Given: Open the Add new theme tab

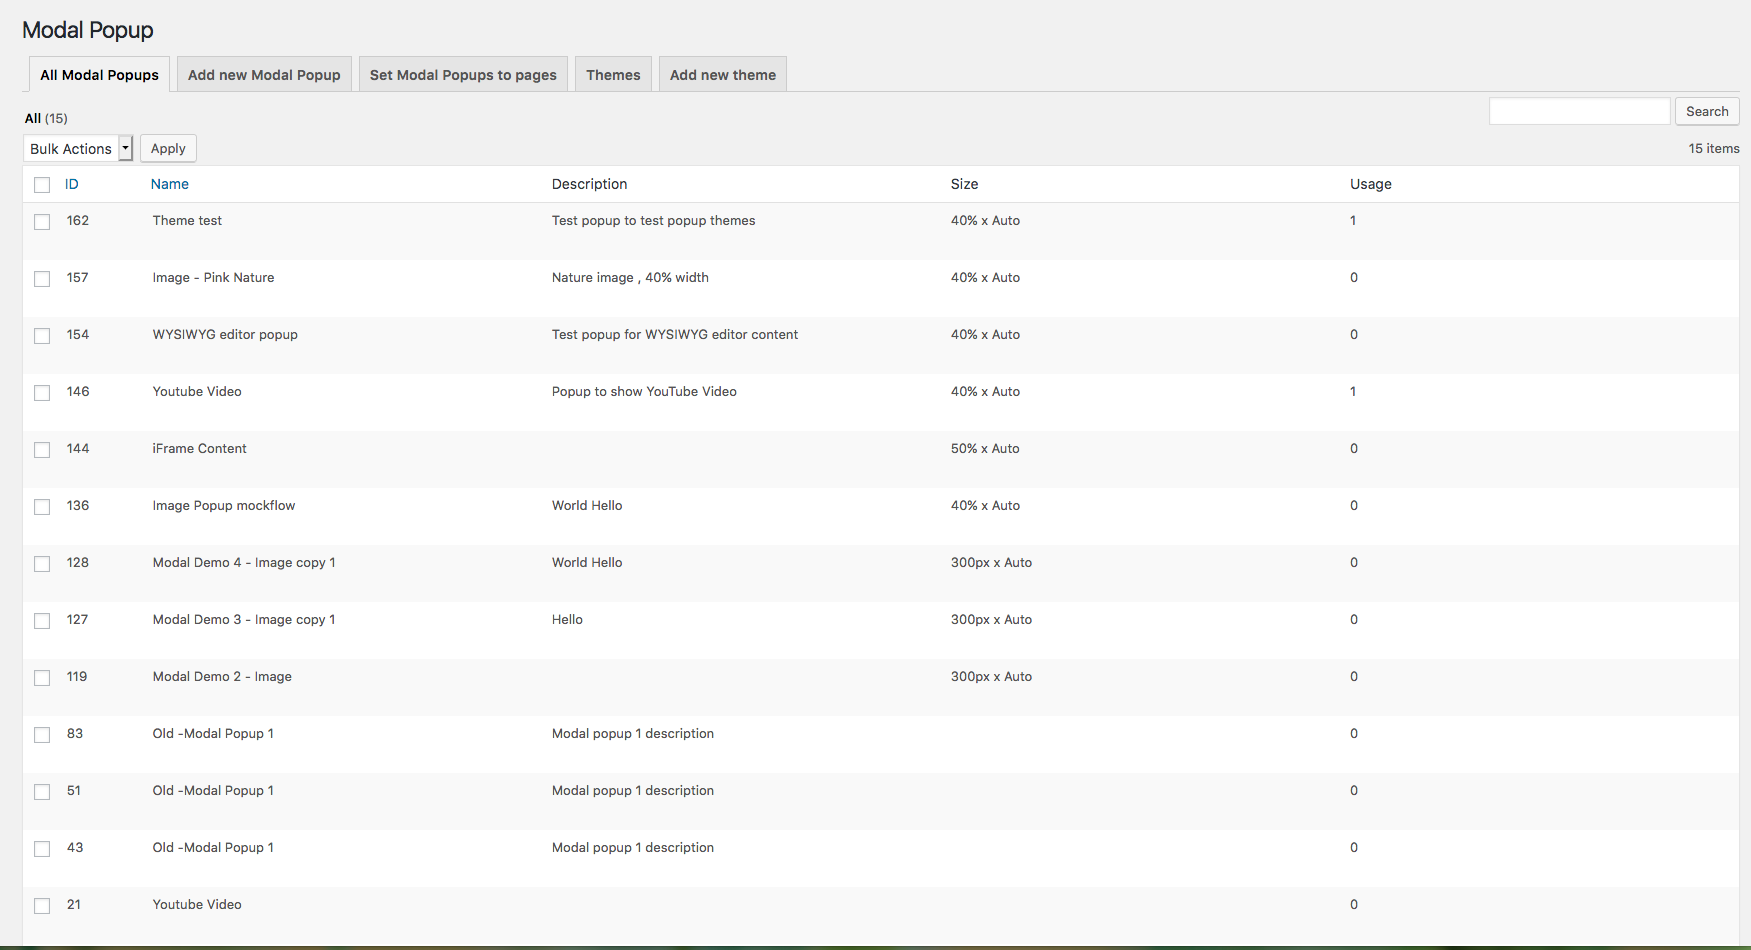Looking at the screenshot, I should [723, 75].
